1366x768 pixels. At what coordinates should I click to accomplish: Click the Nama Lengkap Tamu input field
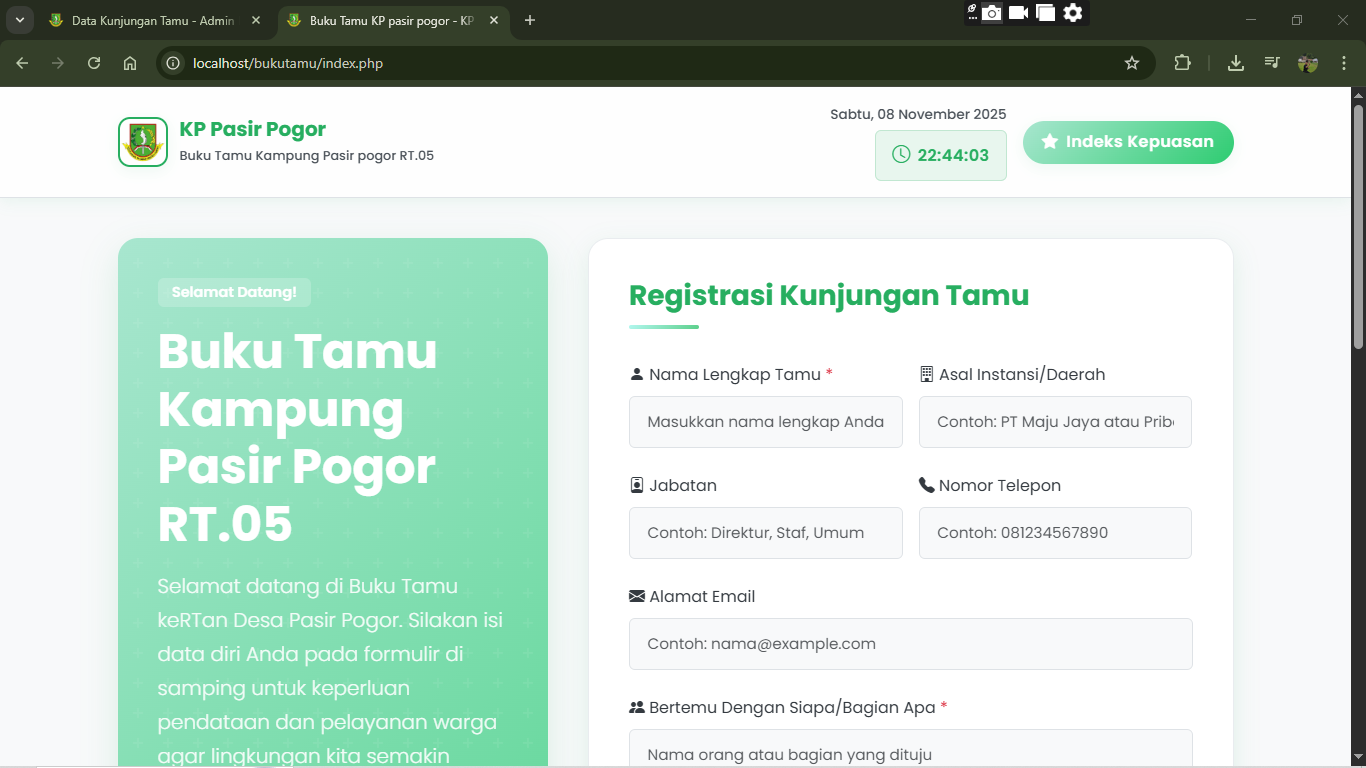[x=765, y=422]
